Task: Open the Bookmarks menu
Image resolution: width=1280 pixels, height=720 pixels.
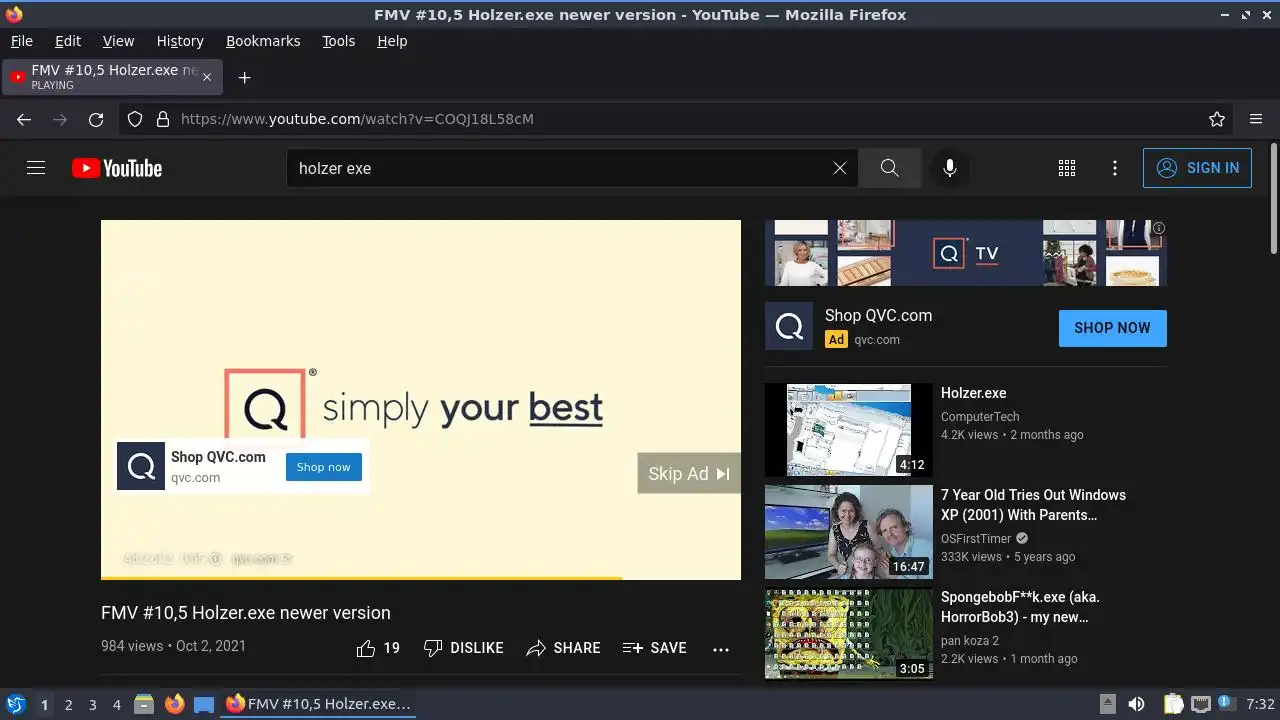Action: [x=263, y=41]
